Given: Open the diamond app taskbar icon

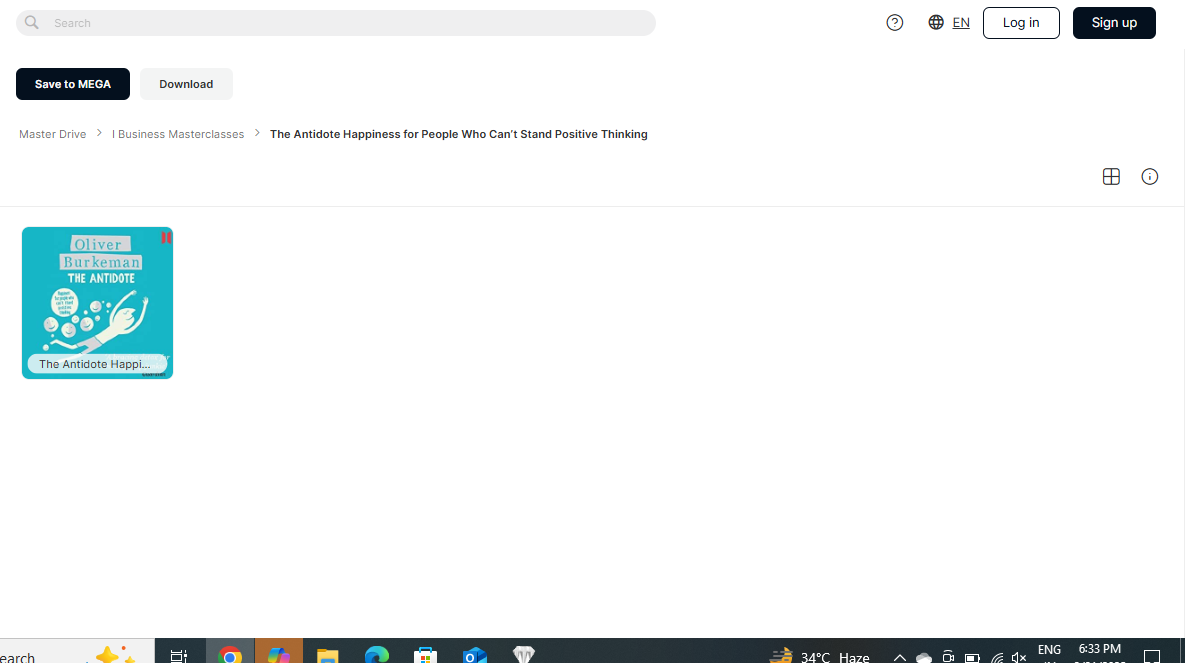Looking at the screenshot, I should [524, 655].
